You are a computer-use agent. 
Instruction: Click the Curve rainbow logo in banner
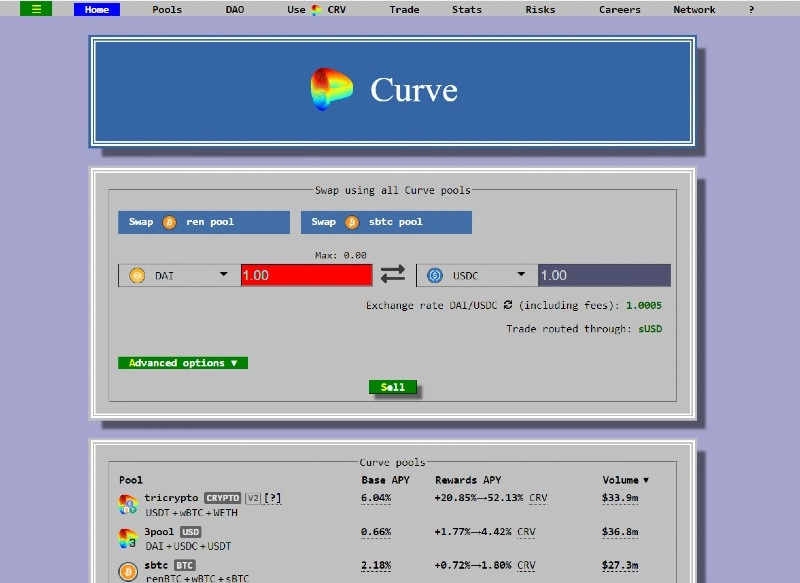pyautogui.click(x=331, y=89)
